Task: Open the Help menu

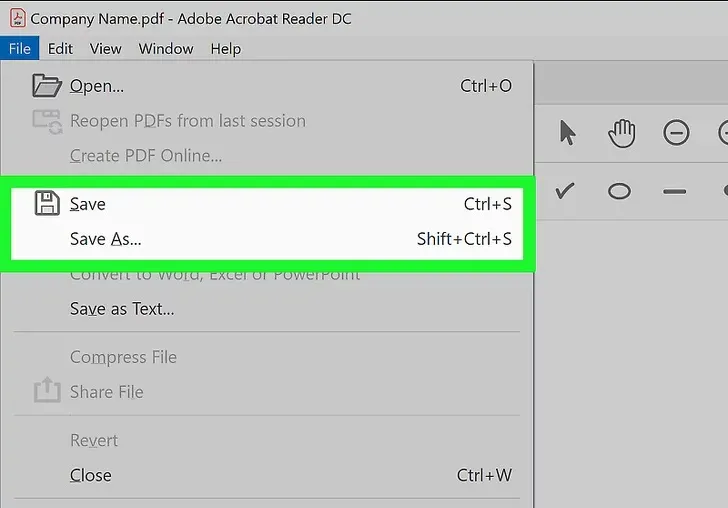Action: (226, 49)
